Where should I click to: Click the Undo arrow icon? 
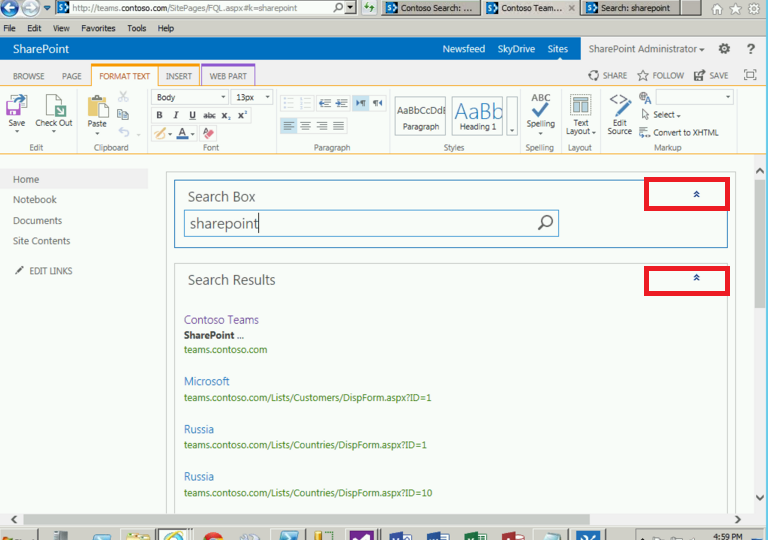124,132
